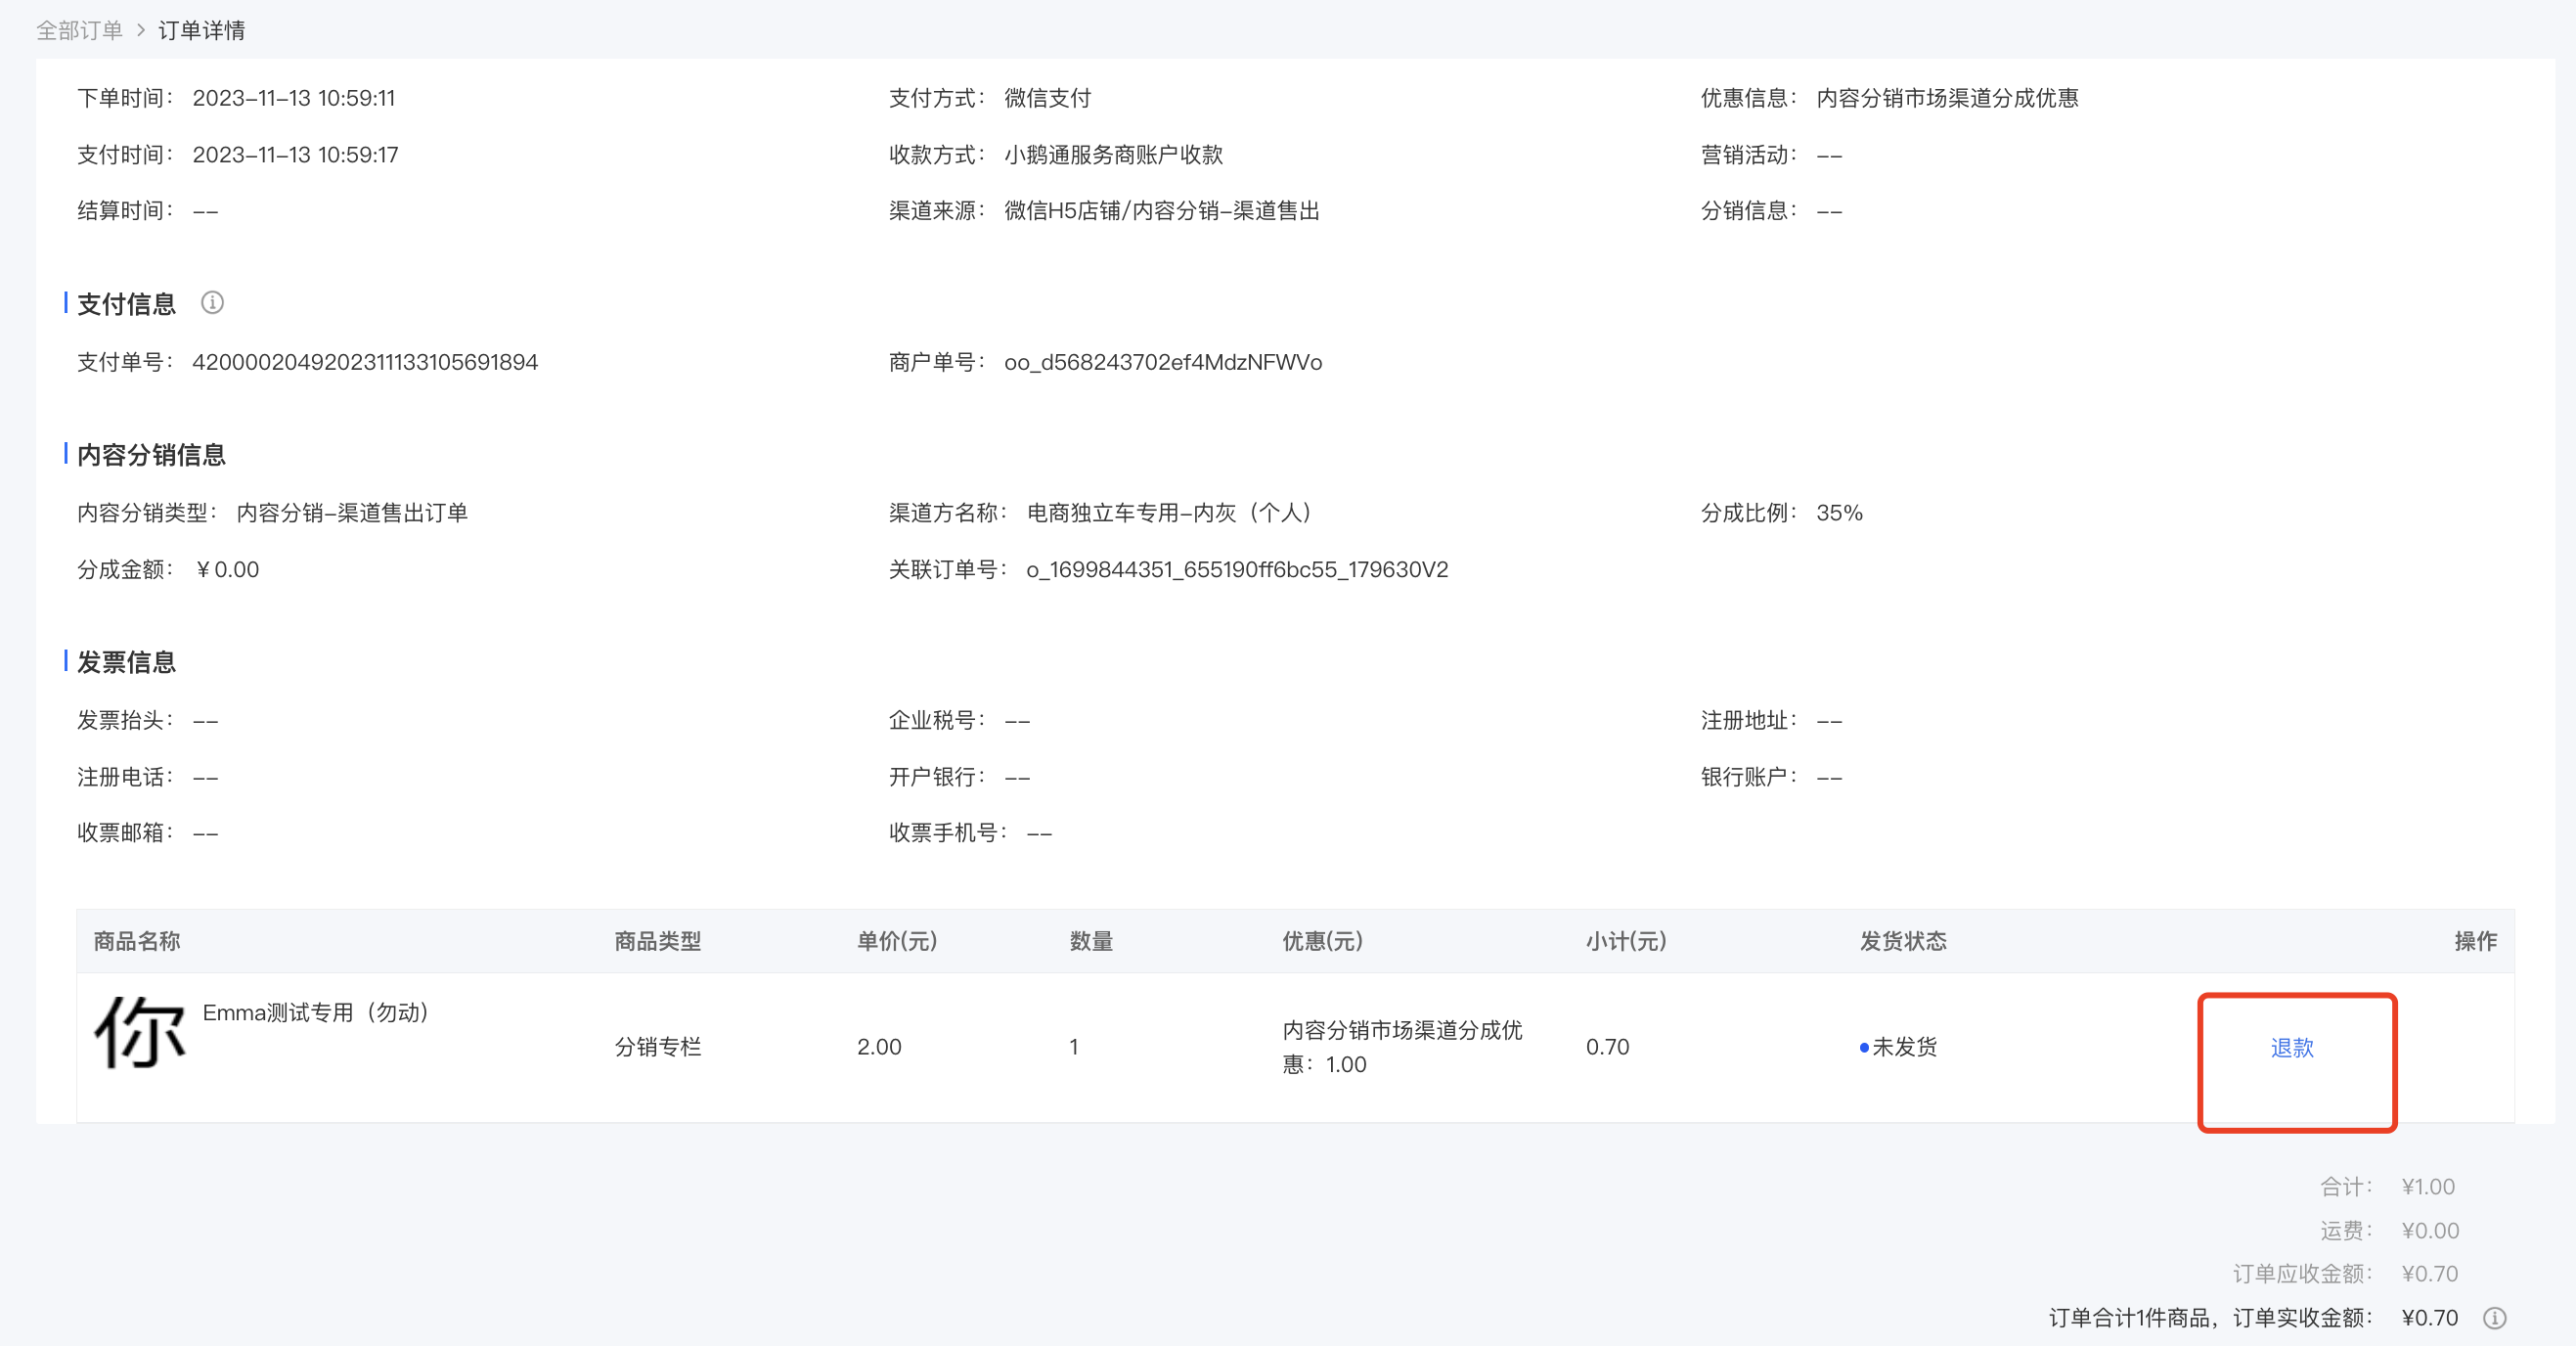
Task: Click the 分成比例 value 35%
Action: point(1839,513)
